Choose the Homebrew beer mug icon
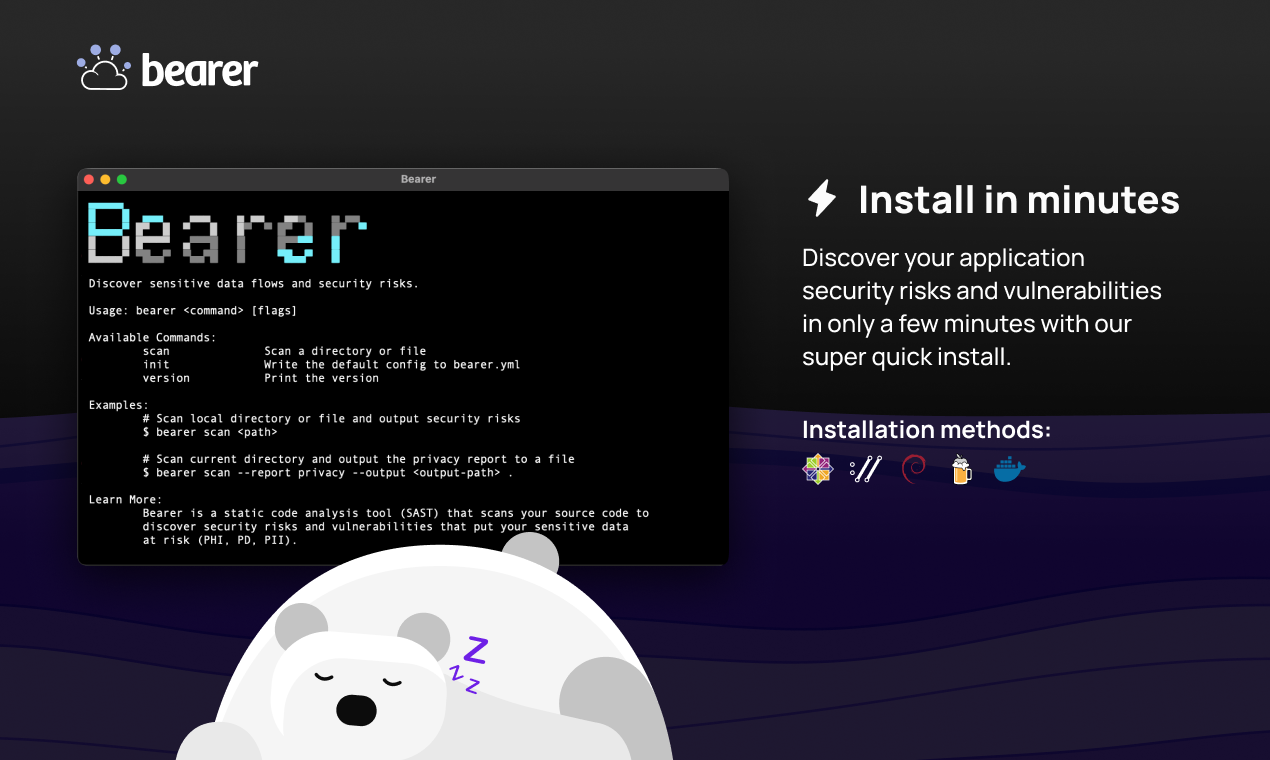 (x=961, y=469)
